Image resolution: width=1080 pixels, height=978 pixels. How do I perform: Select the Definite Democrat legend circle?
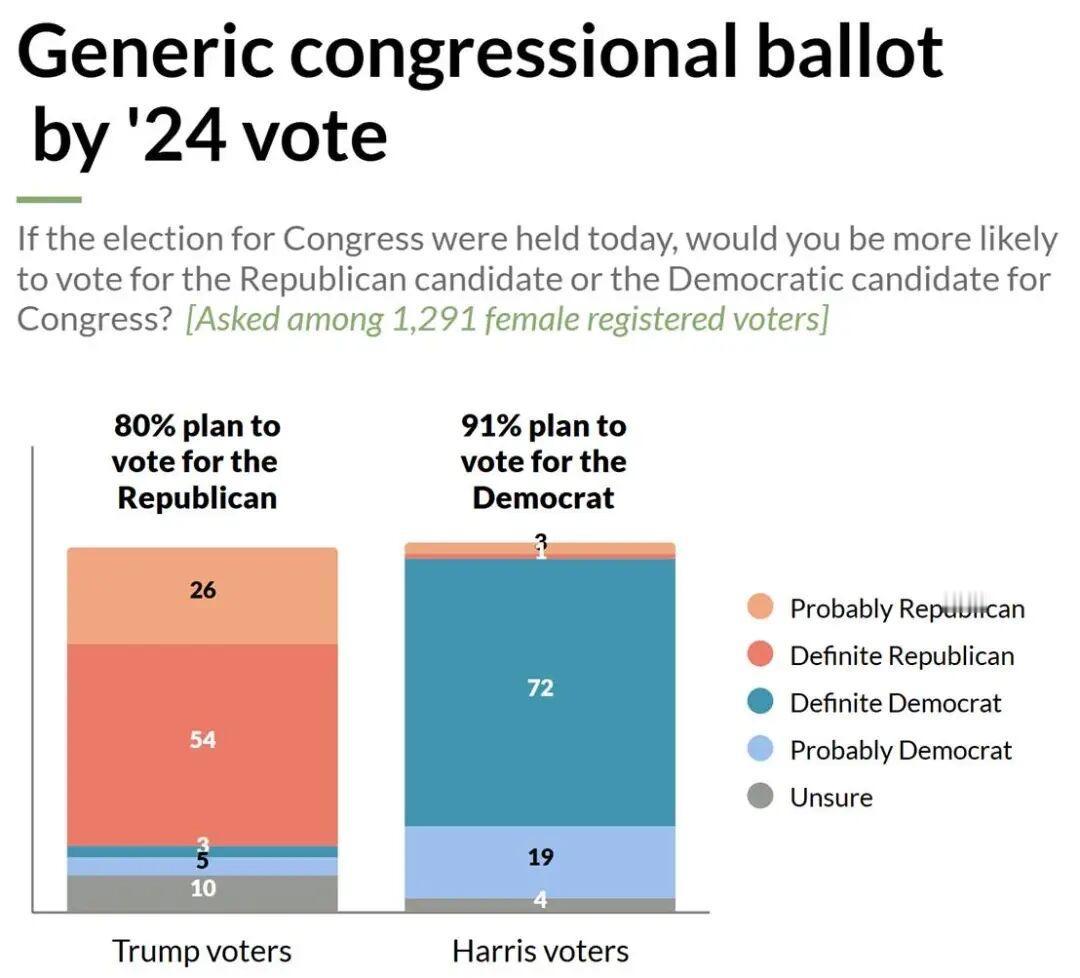point(760,702)
